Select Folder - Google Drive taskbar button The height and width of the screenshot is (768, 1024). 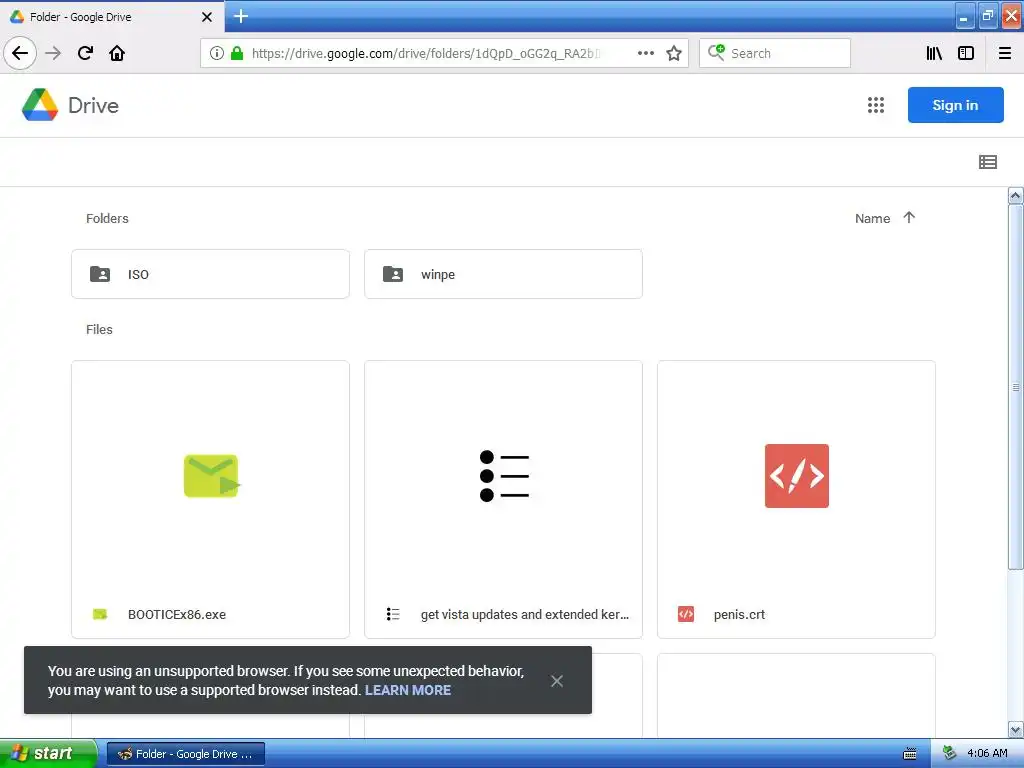[185, 754]
